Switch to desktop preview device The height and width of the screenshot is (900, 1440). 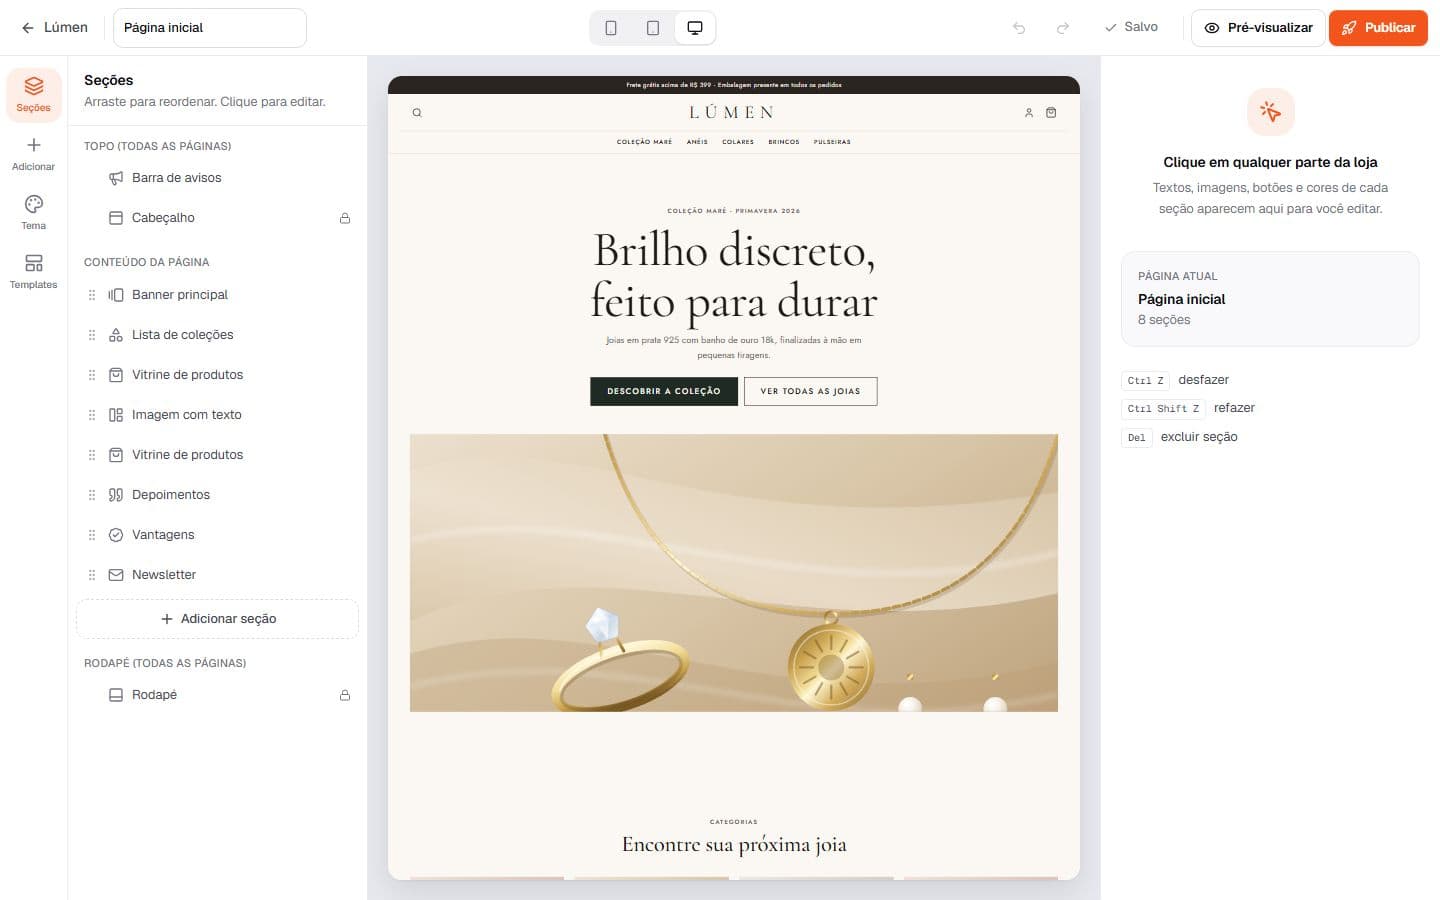[695, 28]
